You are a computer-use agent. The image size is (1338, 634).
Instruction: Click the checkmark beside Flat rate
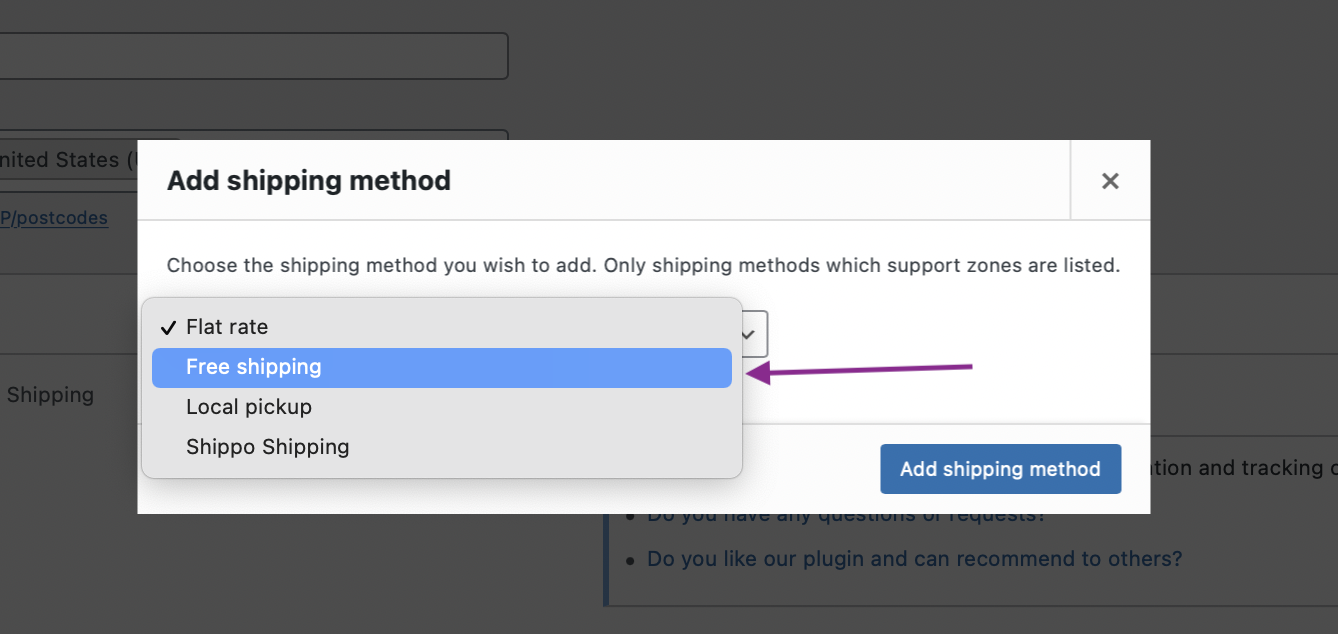pyautogui.click(x=167, y=326)
